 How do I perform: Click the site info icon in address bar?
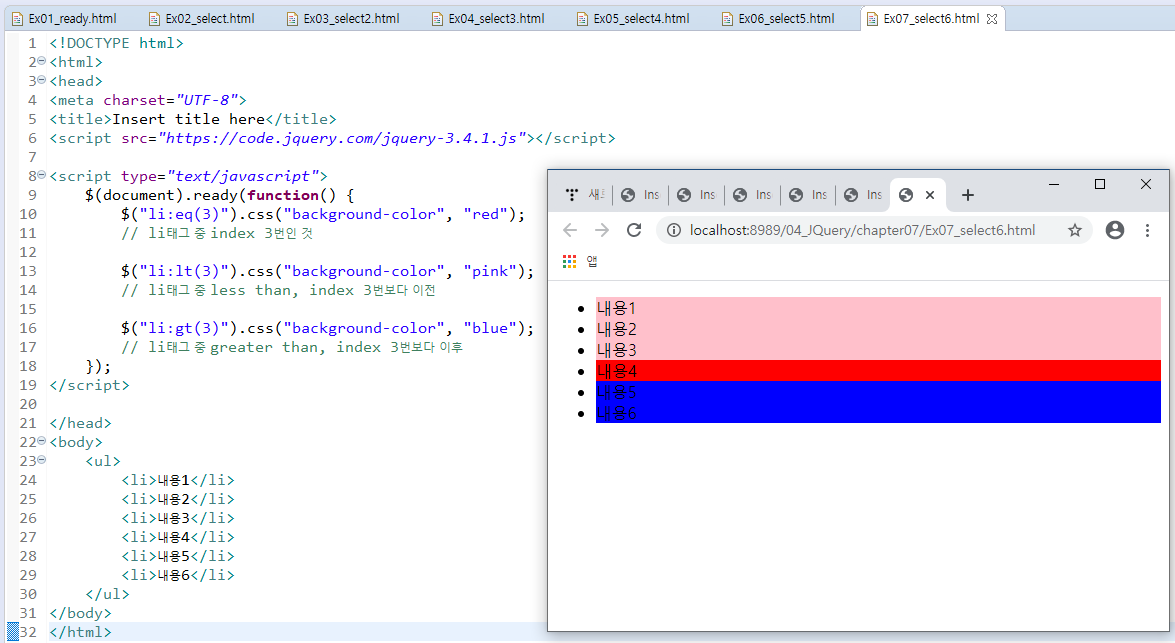(674, 231)
